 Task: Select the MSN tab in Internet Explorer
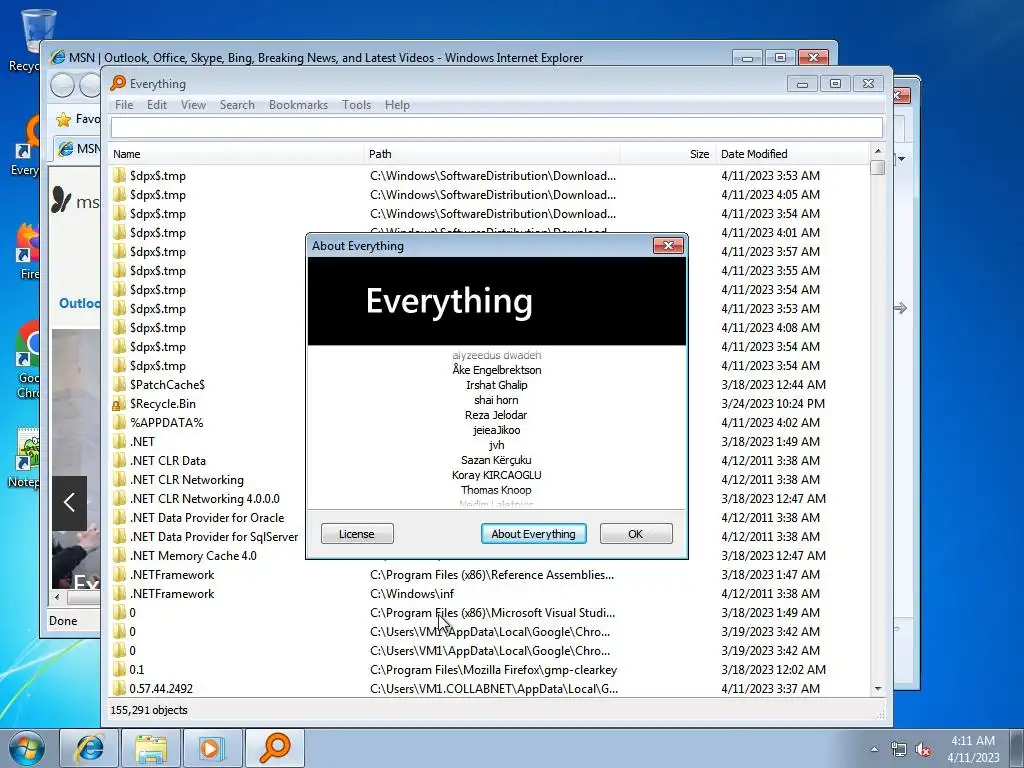click(x=77, y=149)
